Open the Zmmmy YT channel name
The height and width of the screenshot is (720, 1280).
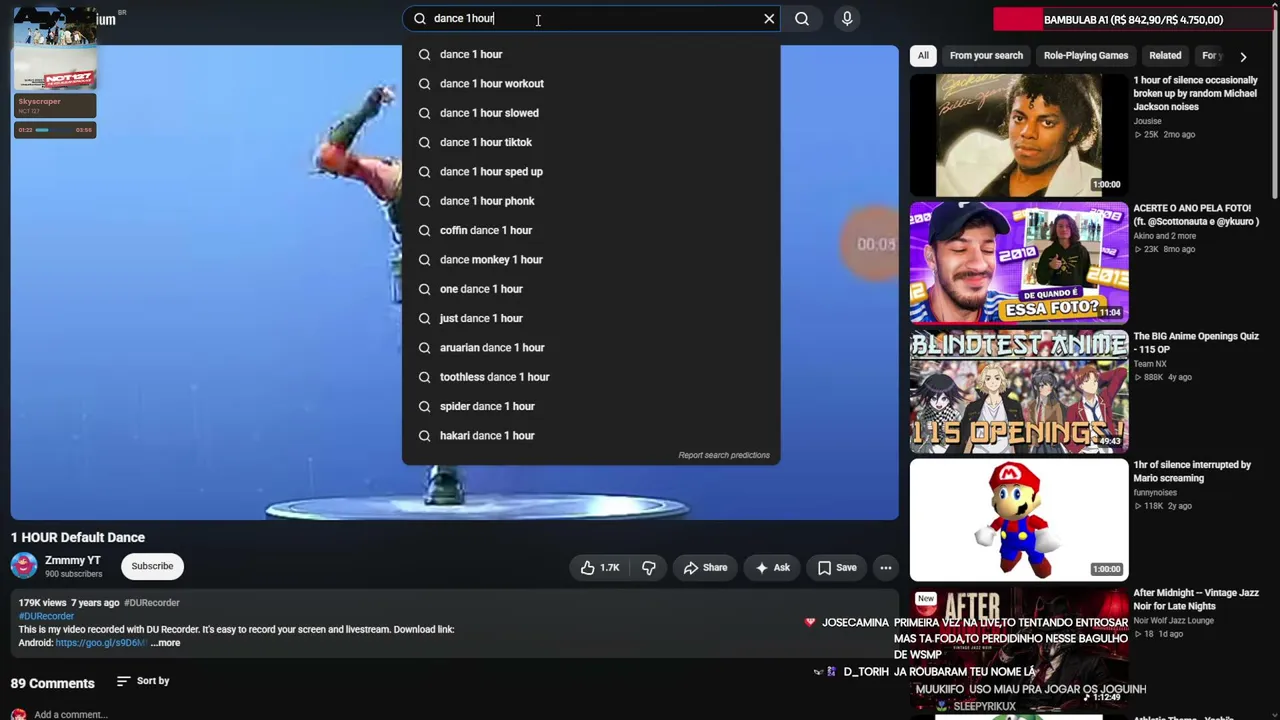coord(73,560)
